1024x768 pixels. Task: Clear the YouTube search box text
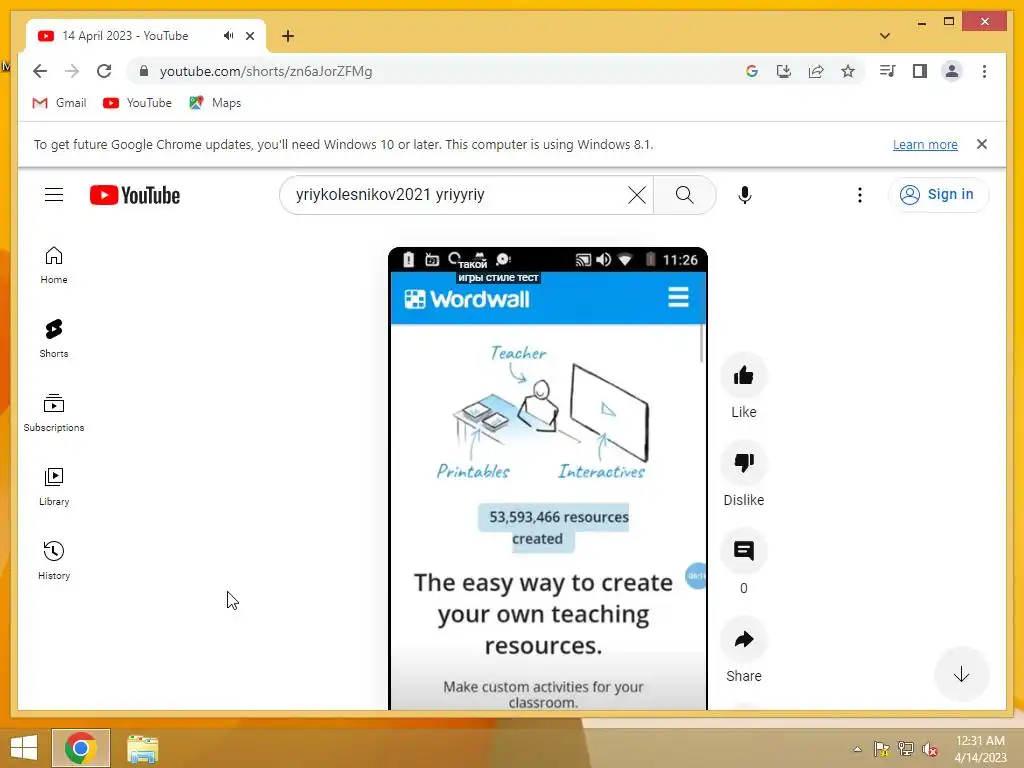[637, 195]
